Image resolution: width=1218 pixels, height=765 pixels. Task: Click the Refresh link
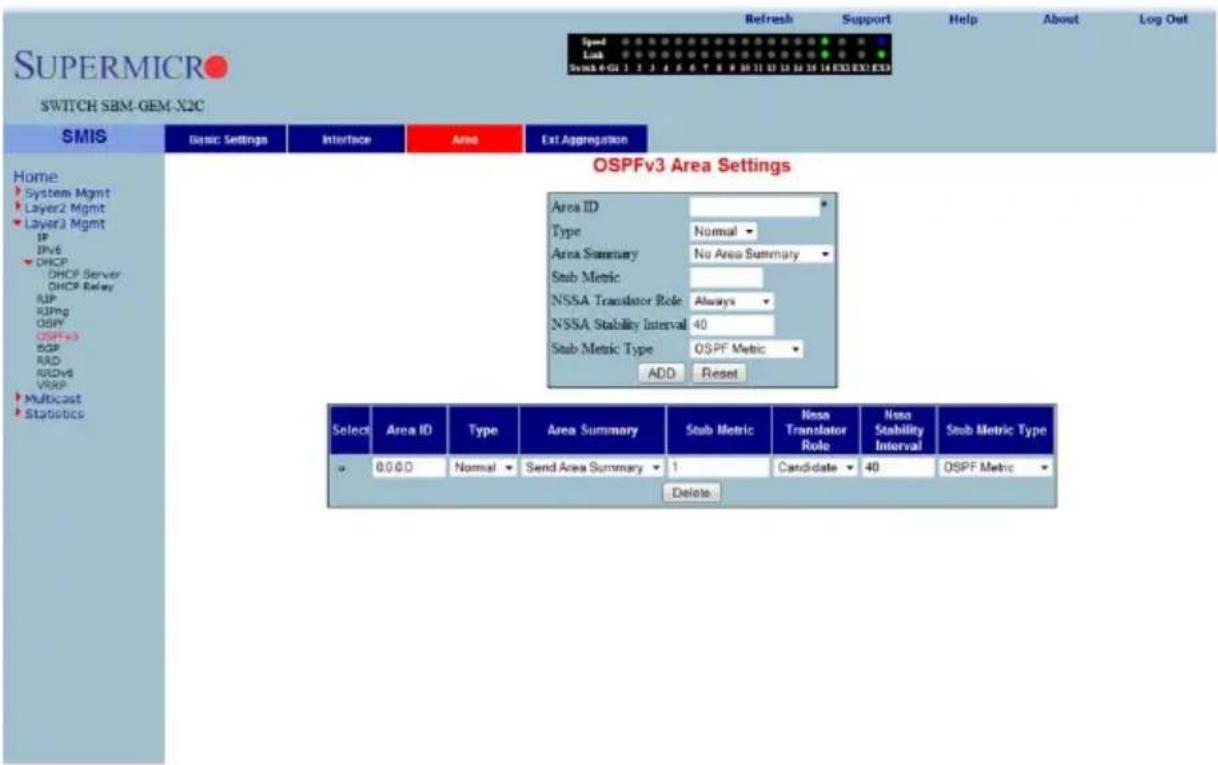coord(769,18)
